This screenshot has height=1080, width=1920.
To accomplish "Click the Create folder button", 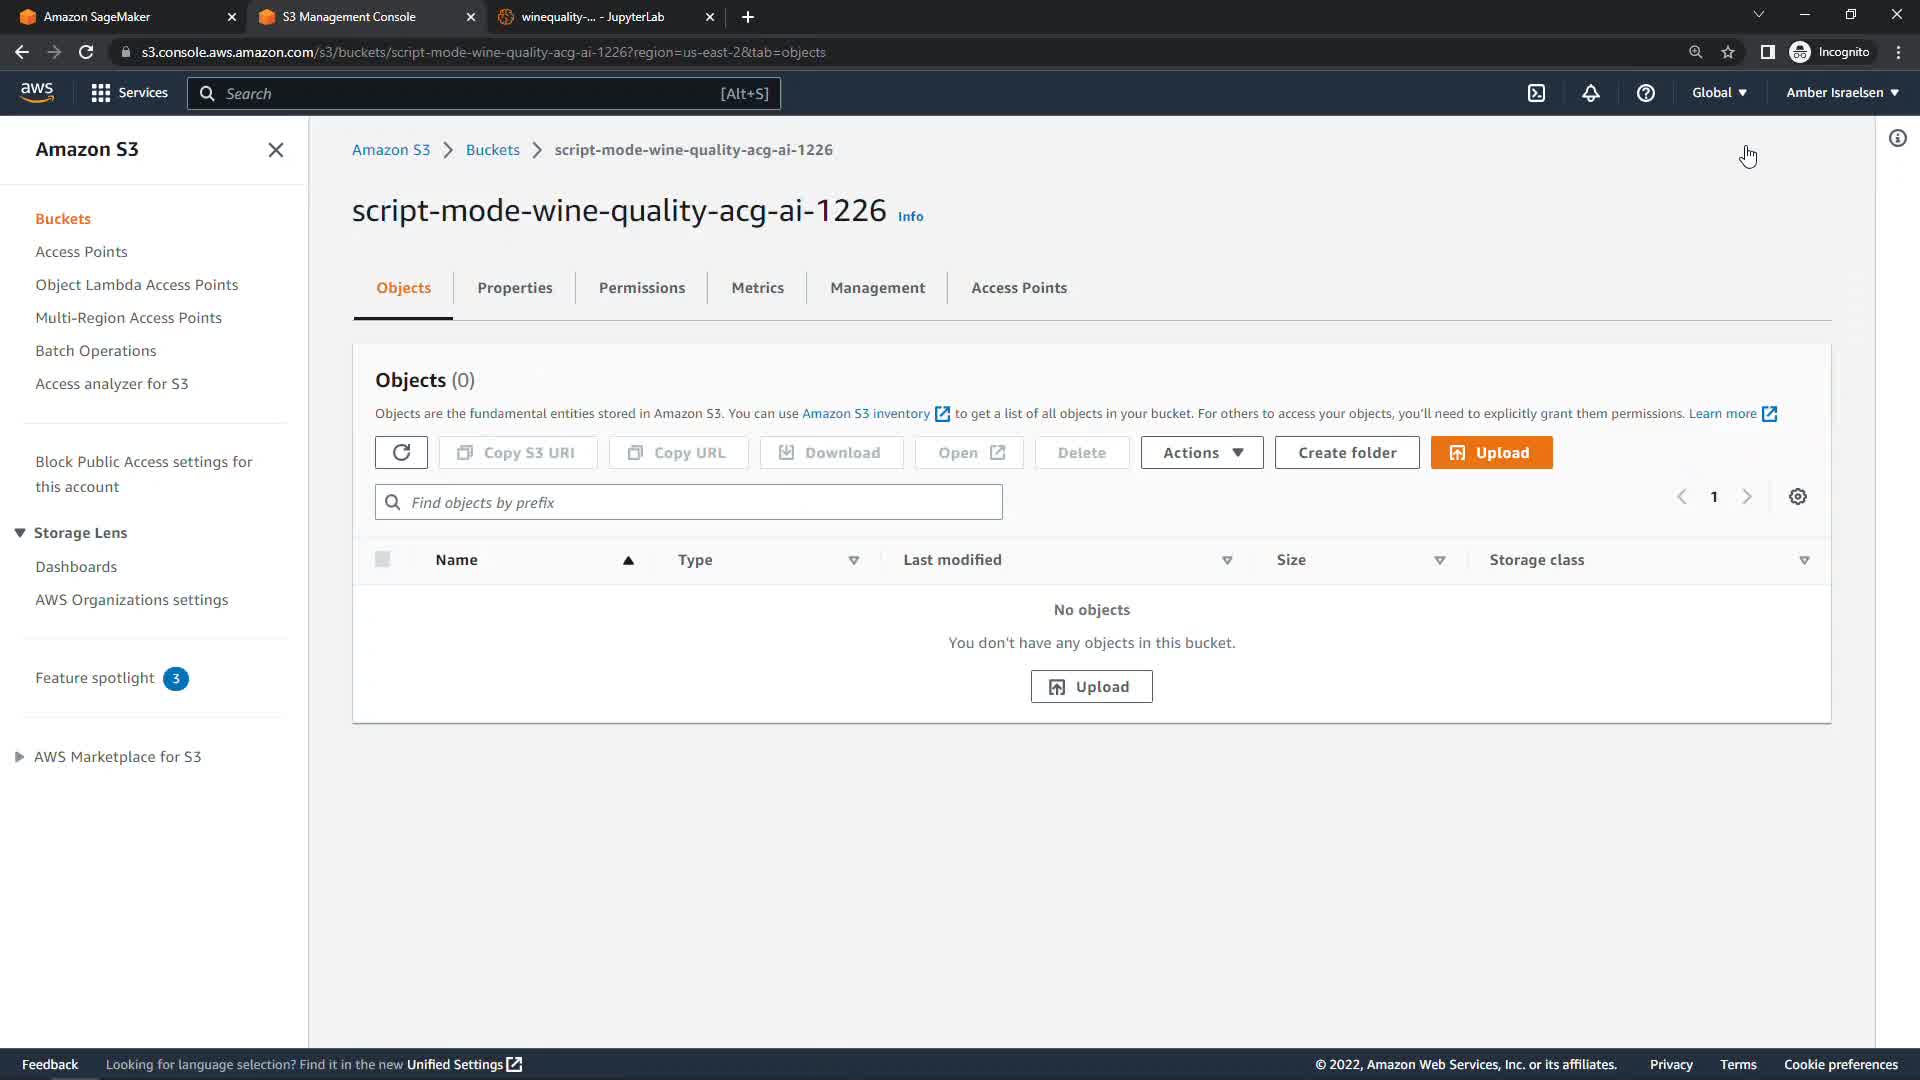I will [1347, 453].
